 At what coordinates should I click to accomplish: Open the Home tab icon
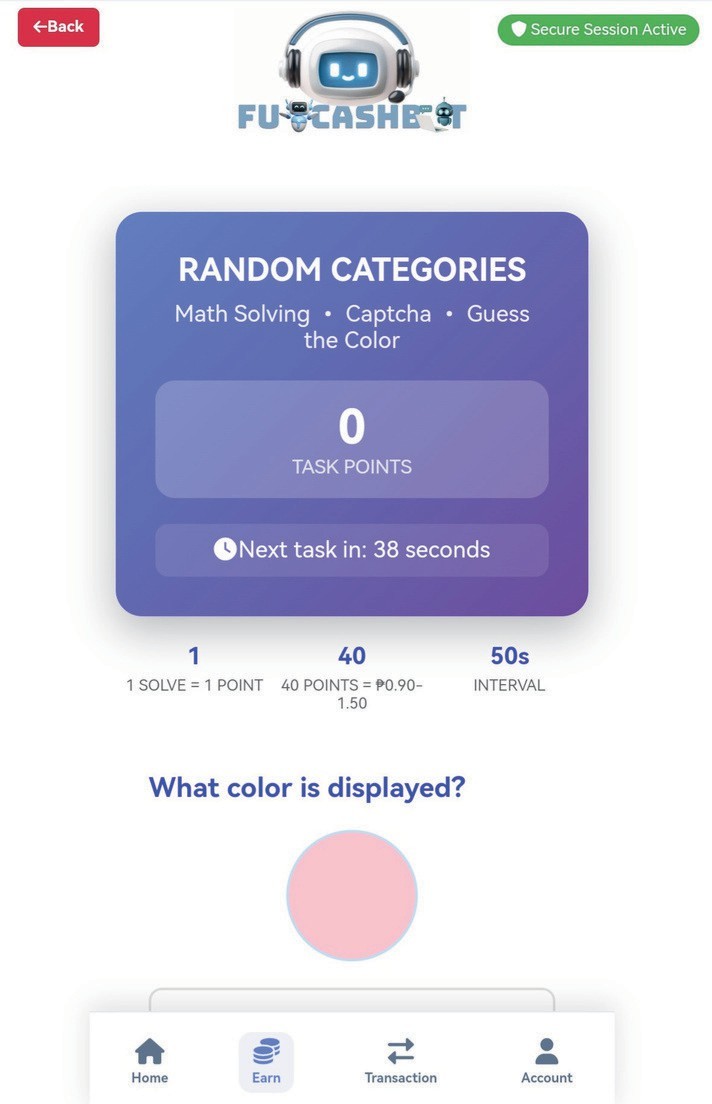point(150,1051)
